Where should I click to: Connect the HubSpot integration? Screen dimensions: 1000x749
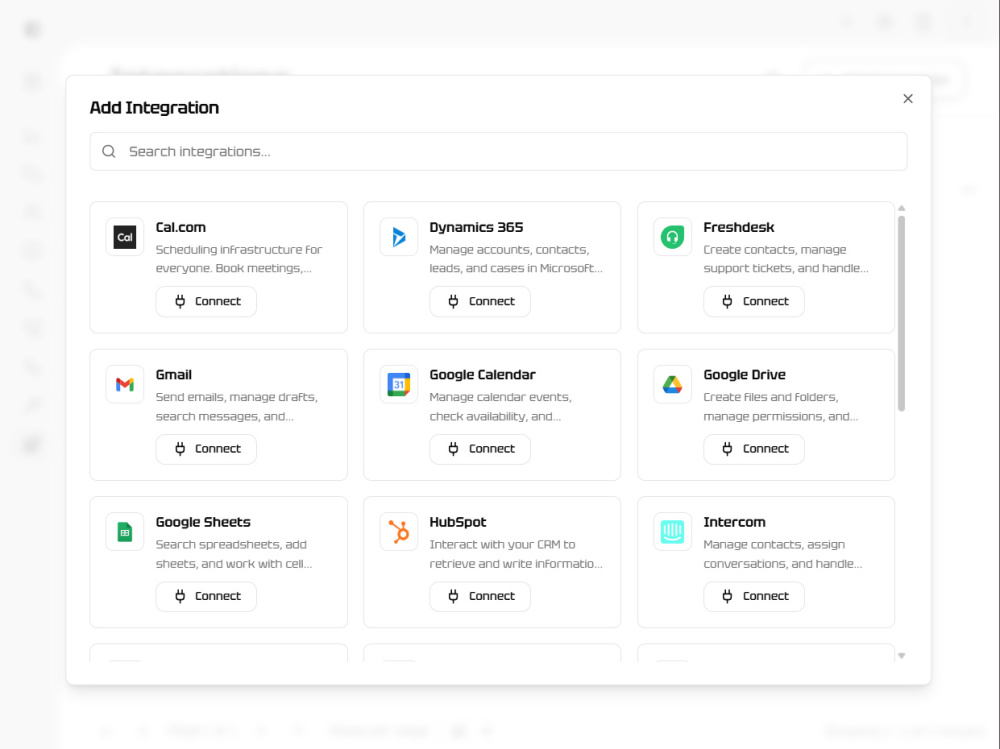point(480,596)
